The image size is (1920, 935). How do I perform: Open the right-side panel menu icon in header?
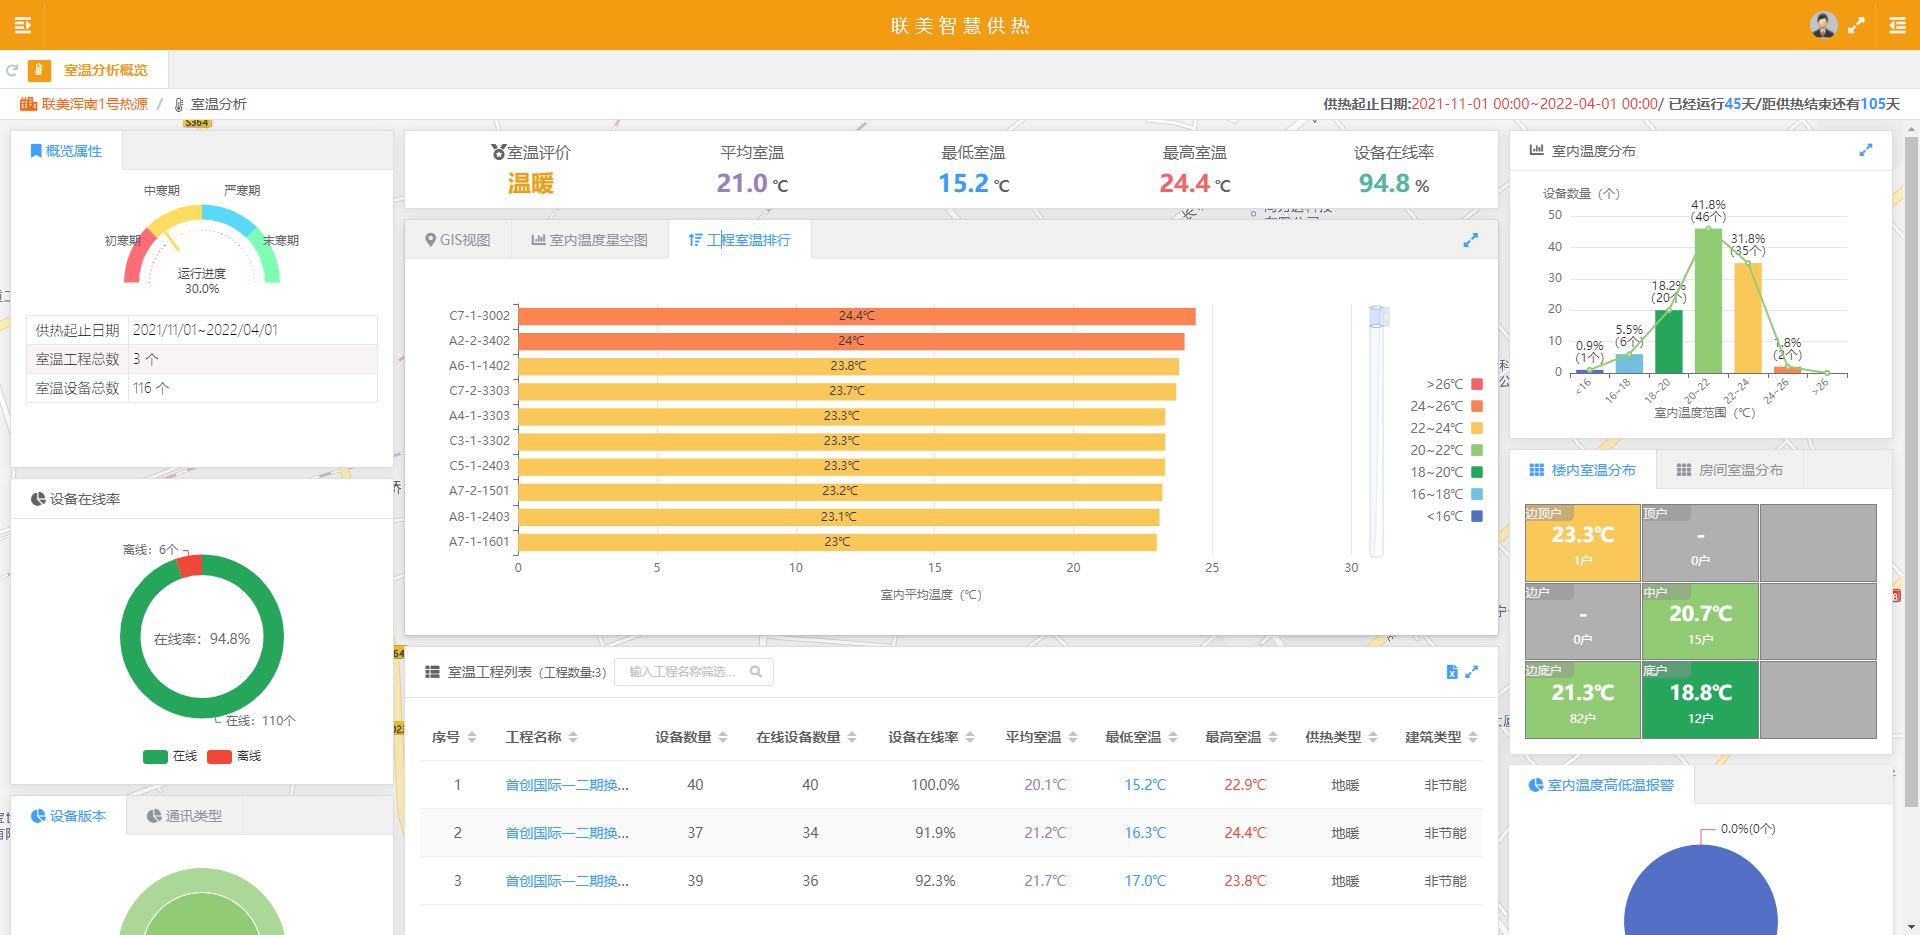click(x=1897, y=26)
